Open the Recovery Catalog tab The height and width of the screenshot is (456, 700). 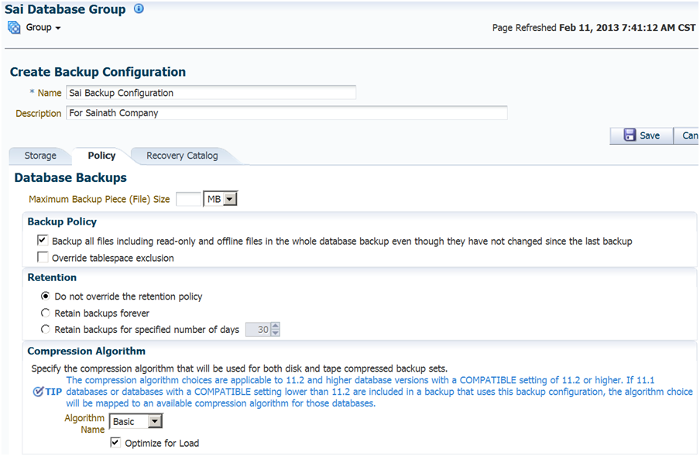(x=181, y=156)
